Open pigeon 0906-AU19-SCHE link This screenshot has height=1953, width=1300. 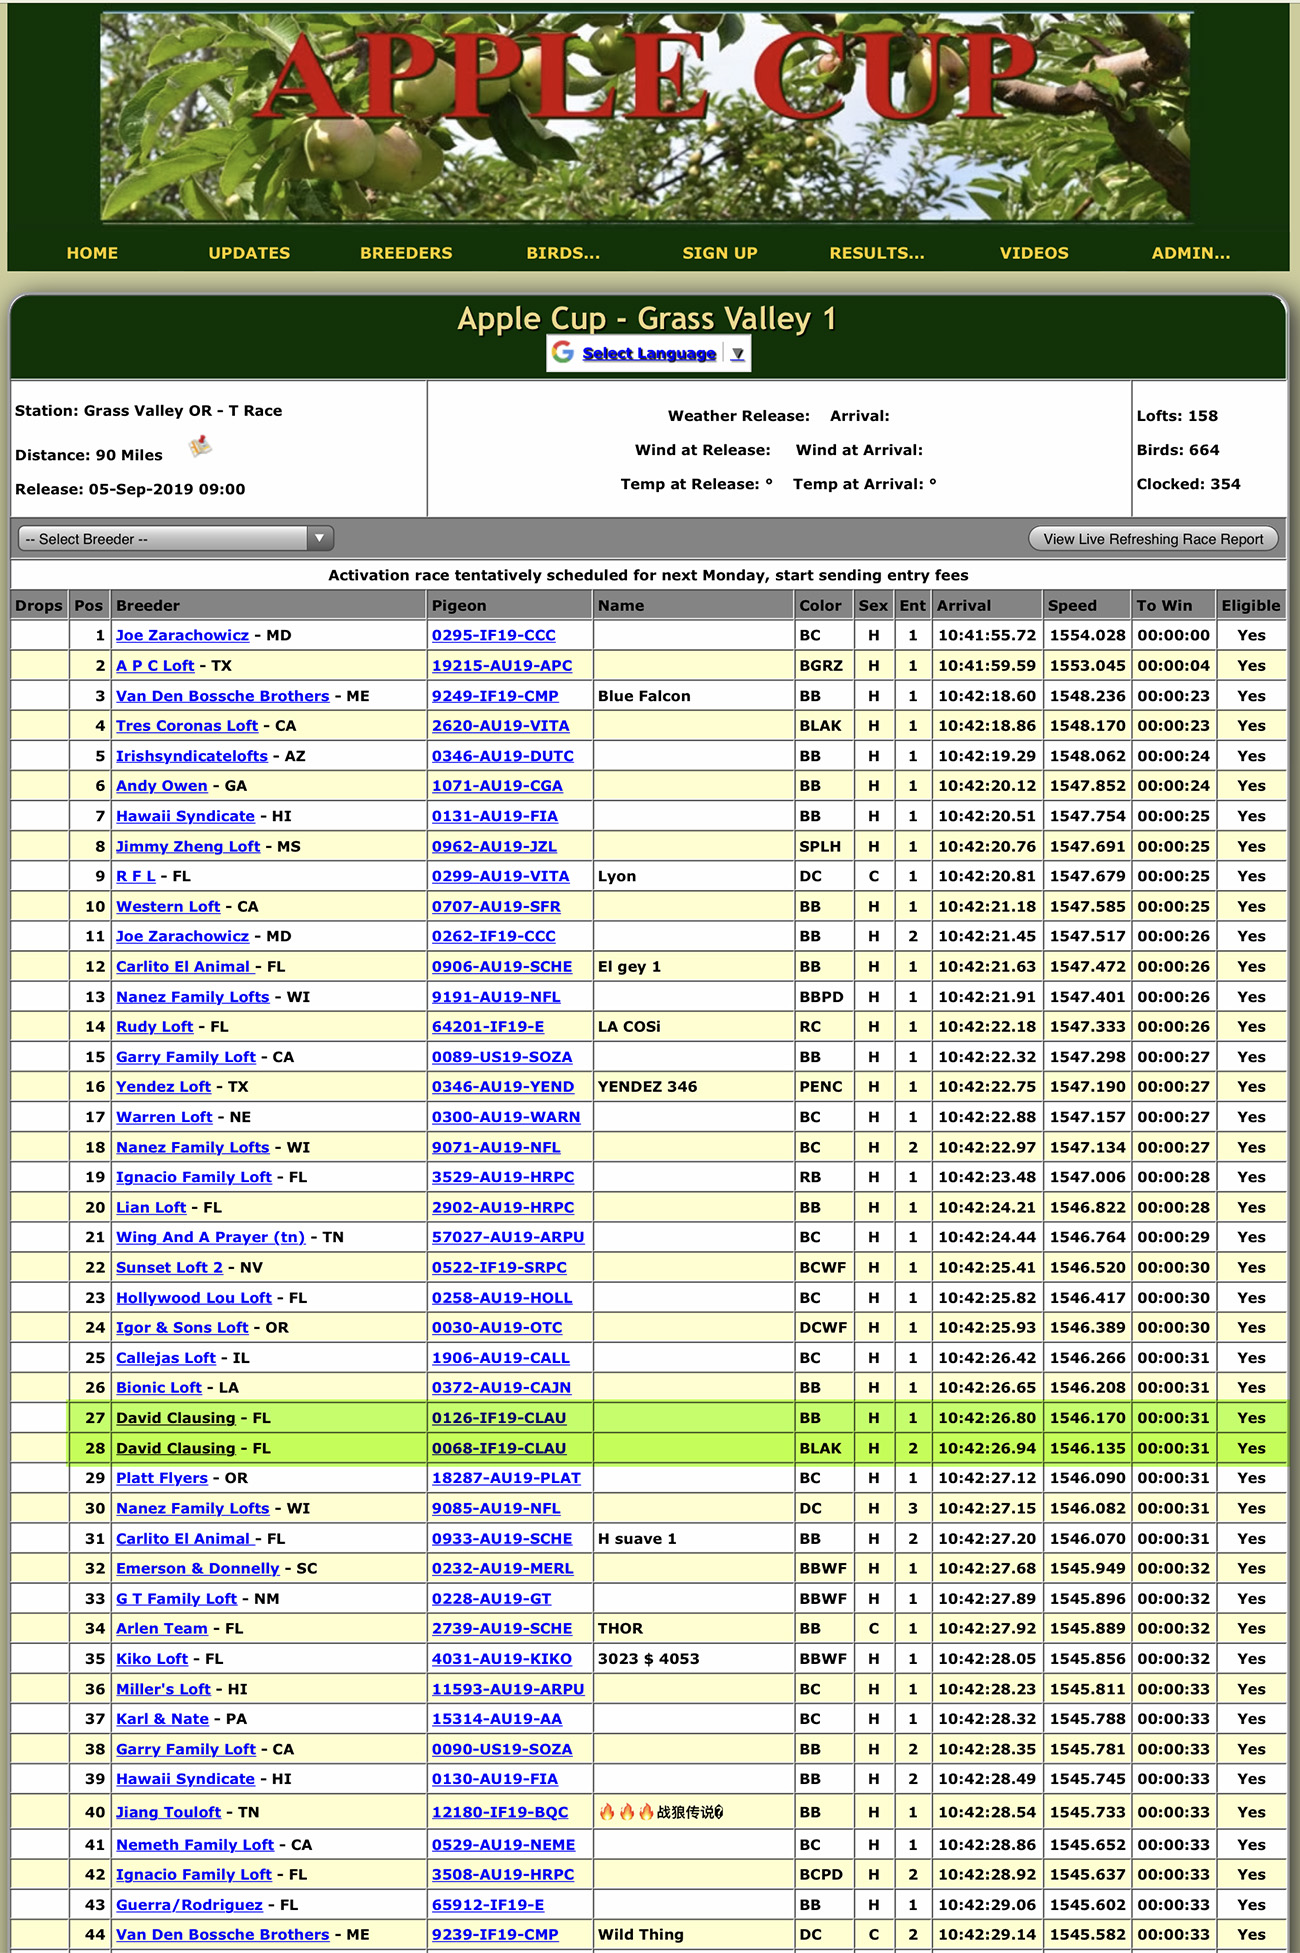click(x=502, y=967)
